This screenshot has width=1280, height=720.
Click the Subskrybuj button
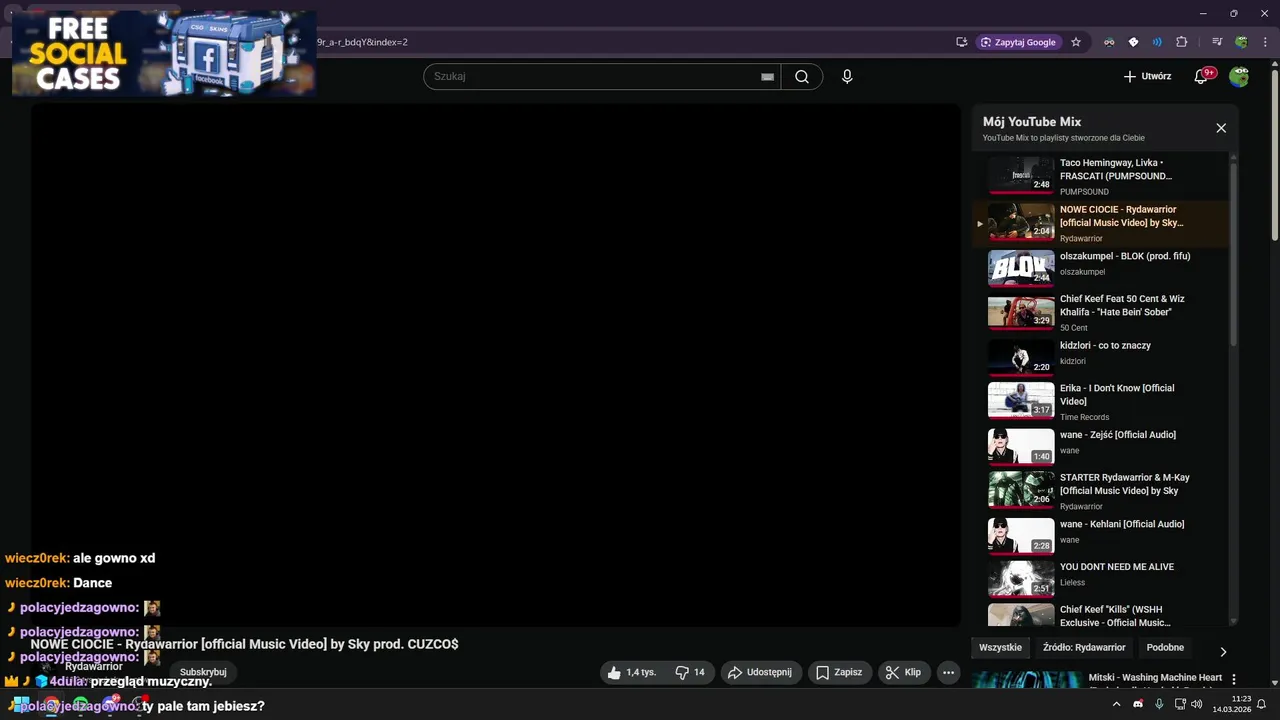[203, 672]
